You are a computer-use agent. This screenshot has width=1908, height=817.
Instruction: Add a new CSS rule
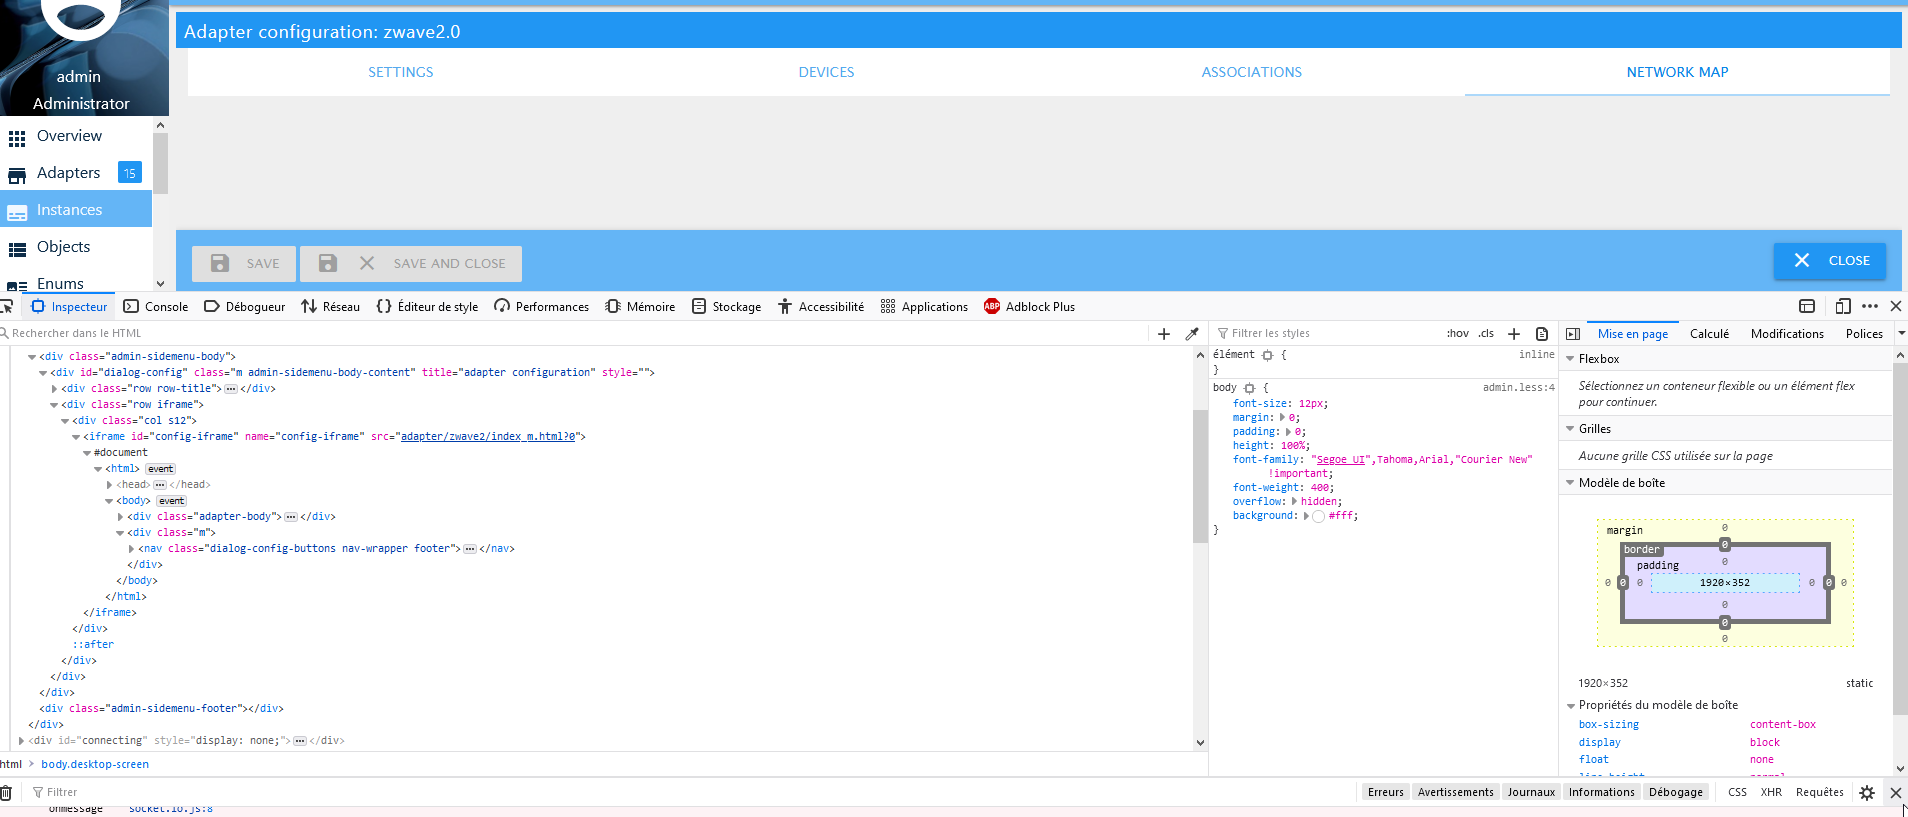[1514, 334]
